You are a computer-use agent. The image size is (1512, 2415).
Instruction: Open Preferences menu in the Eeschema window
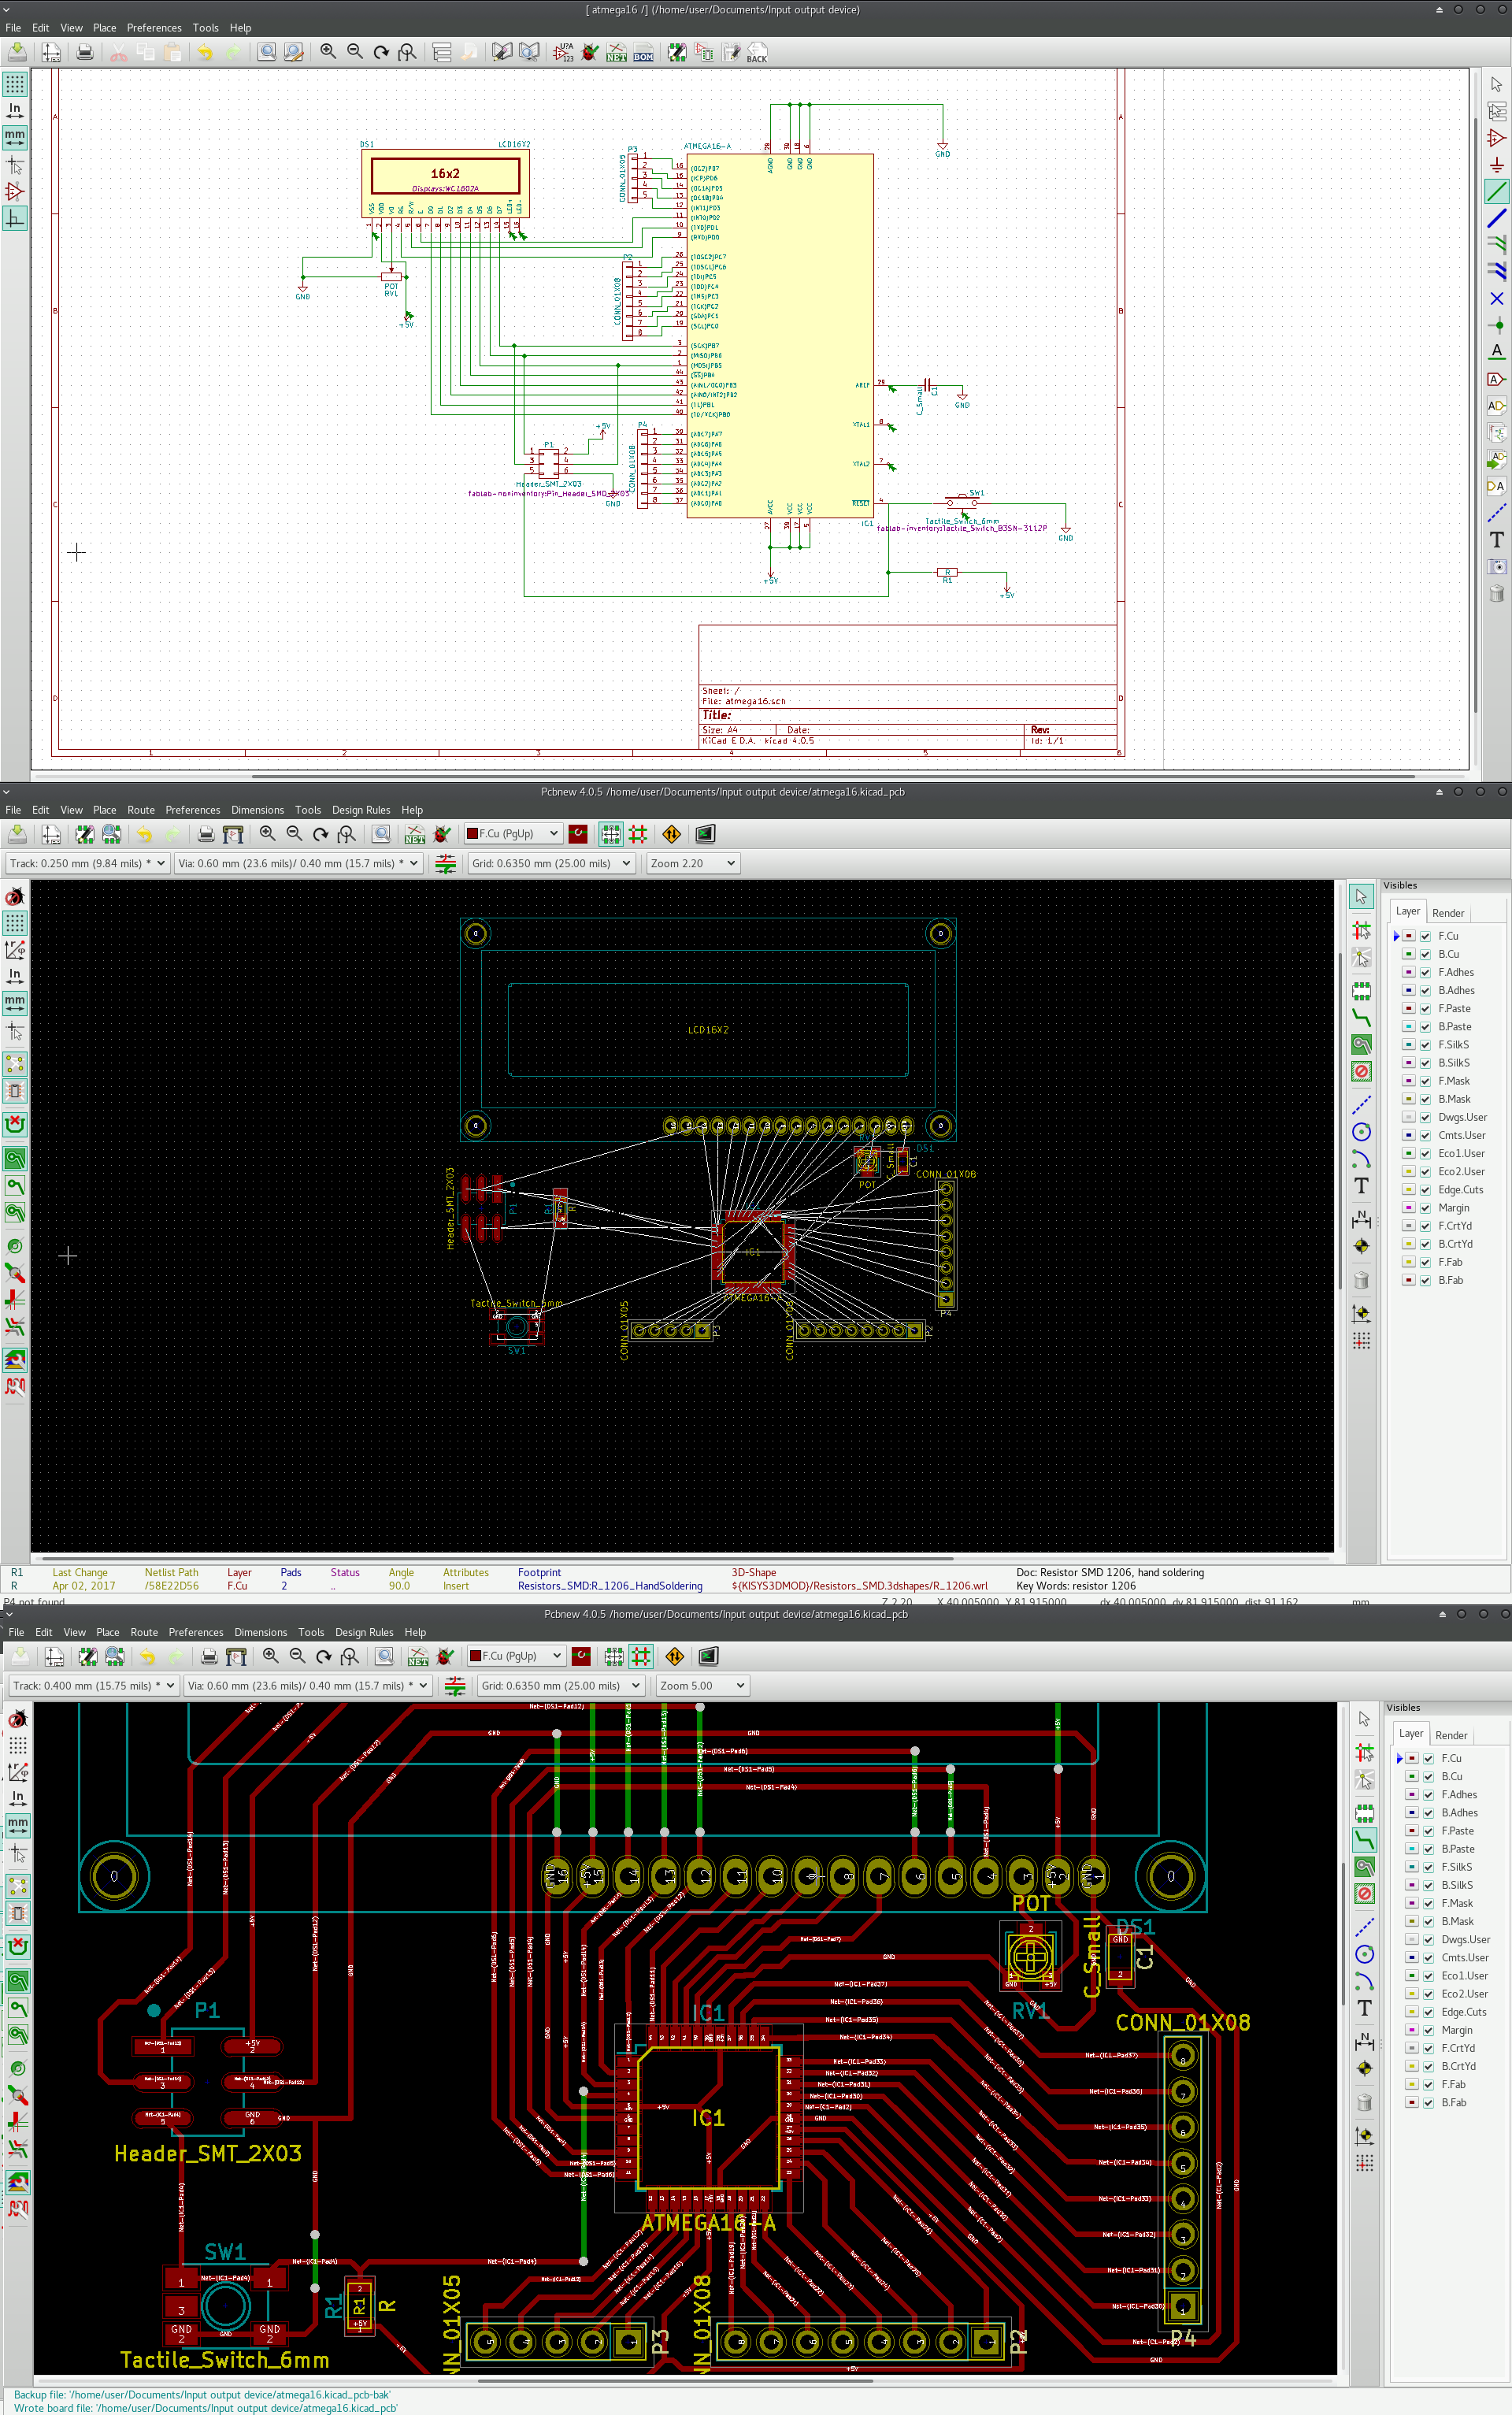154,28
